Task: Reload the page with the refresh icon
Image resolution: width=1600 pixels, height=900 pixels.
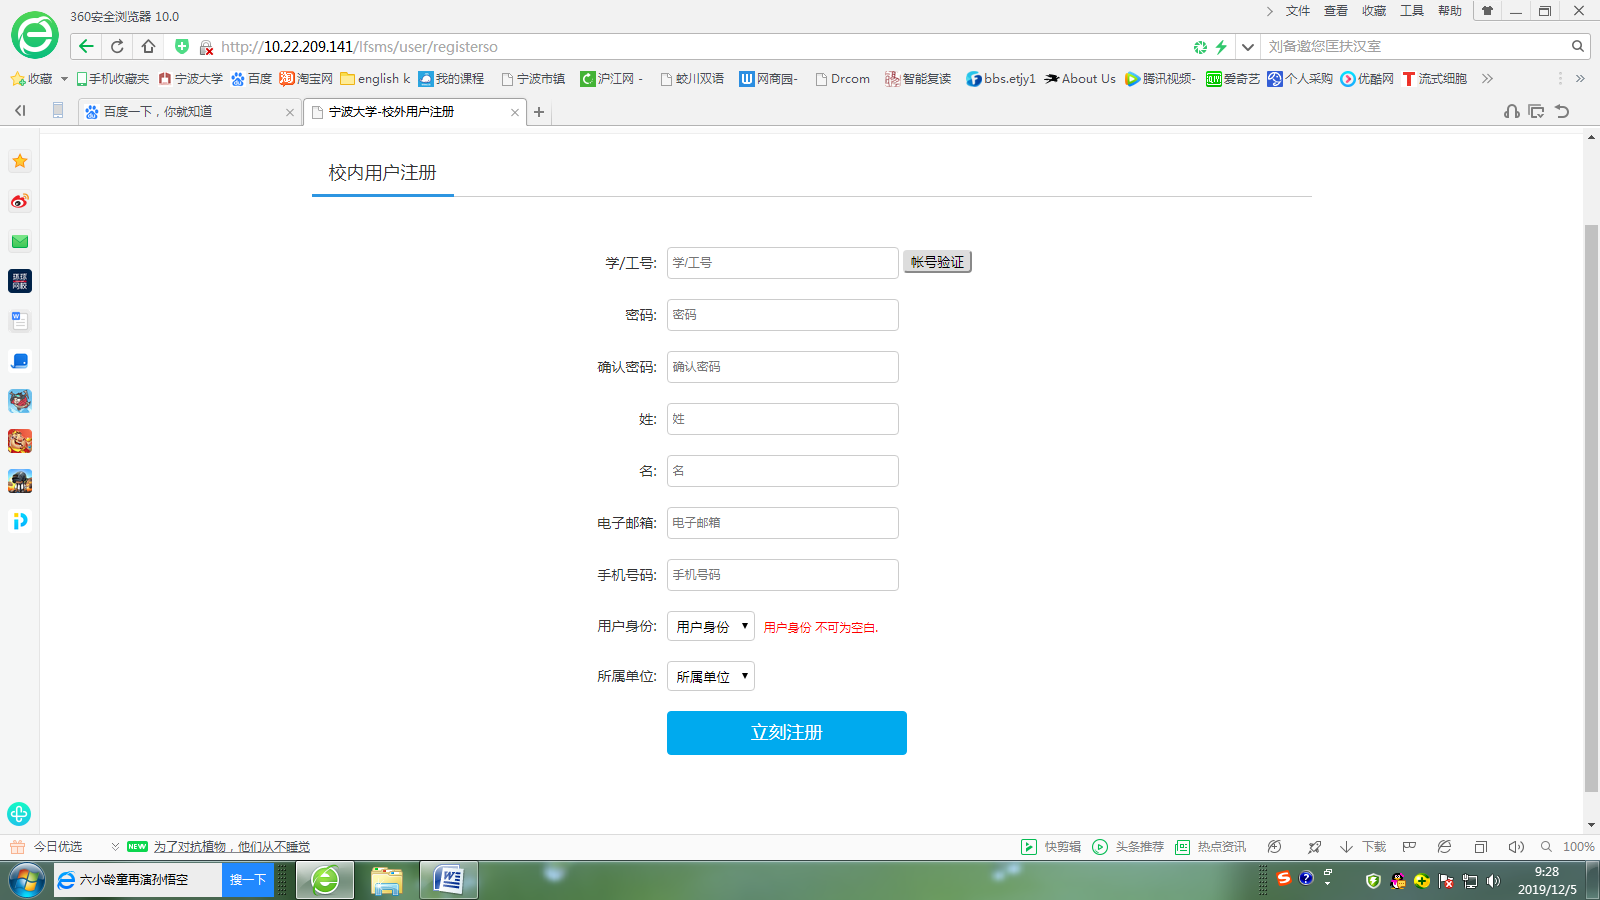Action: (117, 46)
